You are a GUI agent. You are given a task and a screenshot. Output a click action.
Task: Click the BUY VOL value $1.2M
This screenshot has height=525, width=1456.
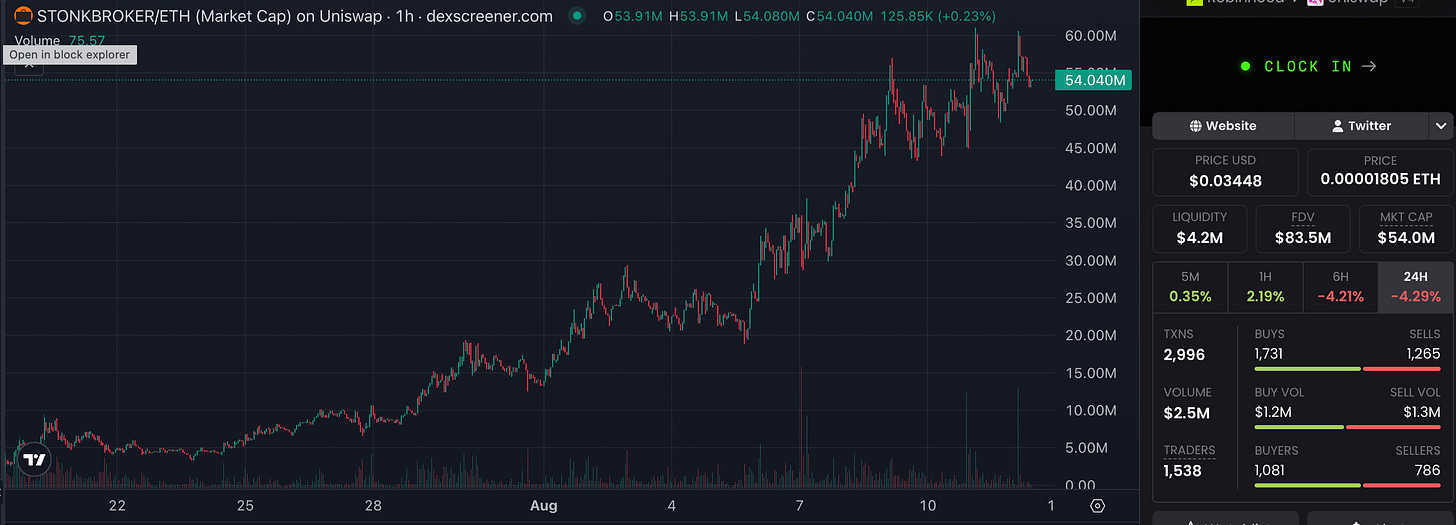point(1273,411)
